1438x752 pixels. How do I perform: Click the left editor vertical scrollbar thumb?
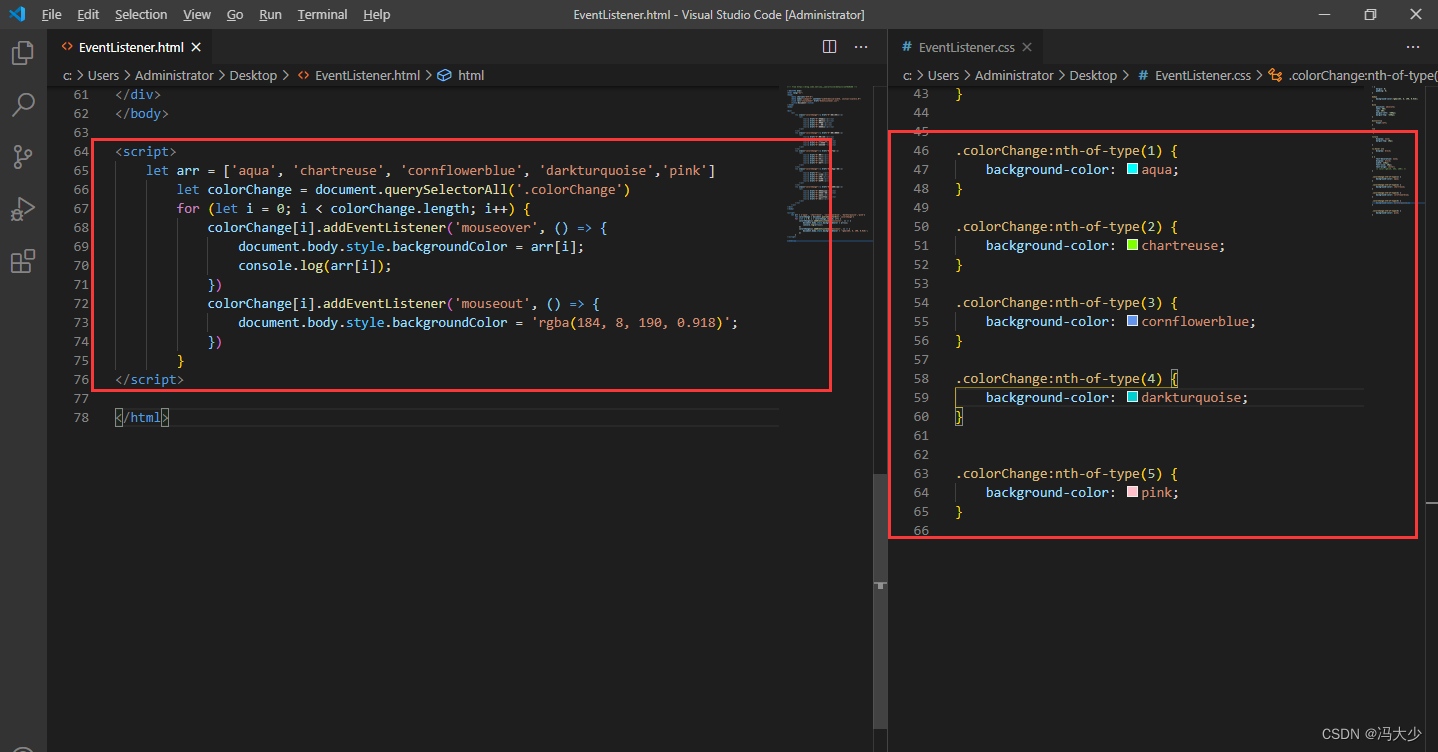[880, 601]
